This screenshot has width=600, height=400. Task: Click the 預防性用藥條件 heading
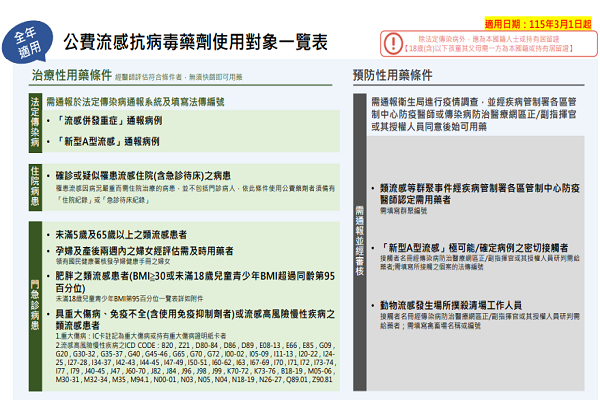point(393,75)
